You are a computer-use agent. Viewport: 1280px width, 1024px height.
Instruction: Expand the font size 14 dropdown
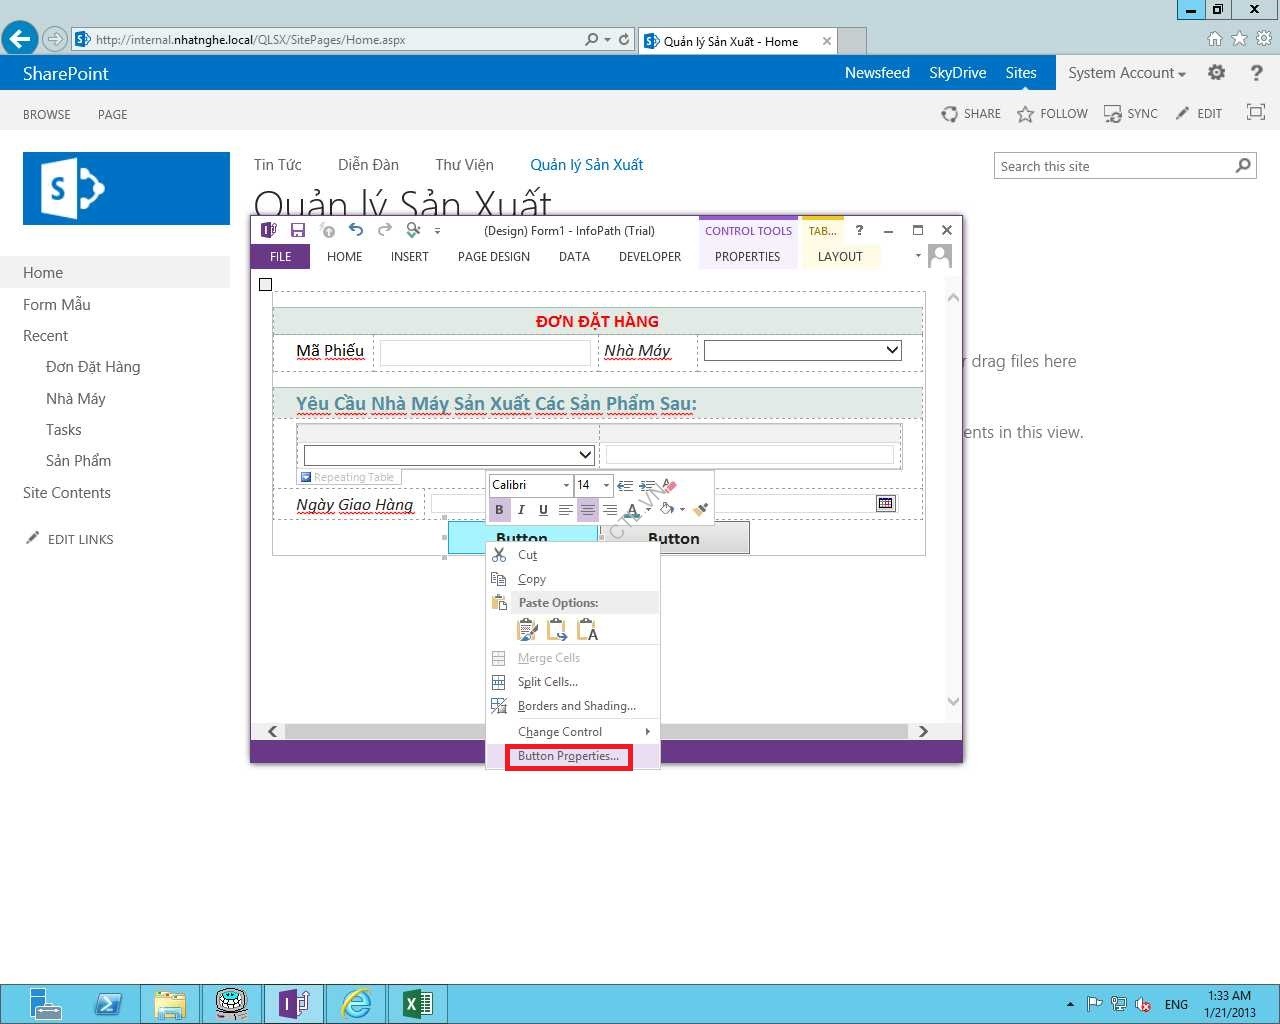coord(606,485)
